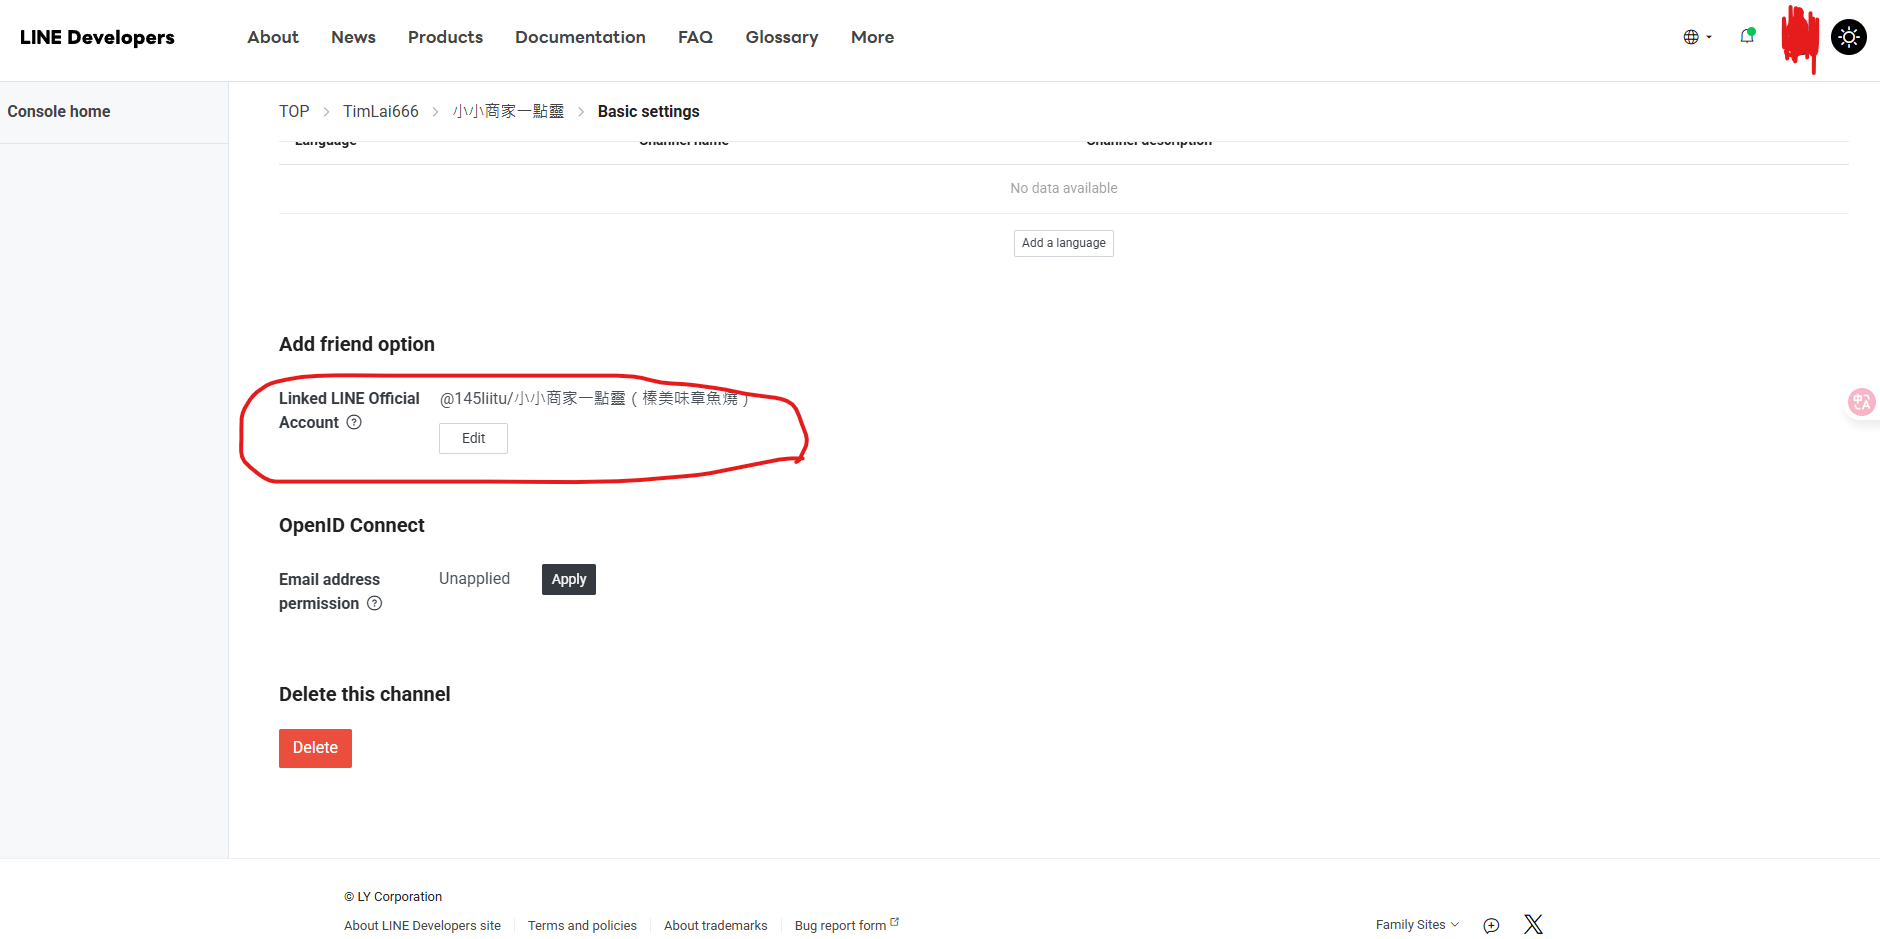Click the help icon beside Linked LINE Official Account

coord(354,423)
